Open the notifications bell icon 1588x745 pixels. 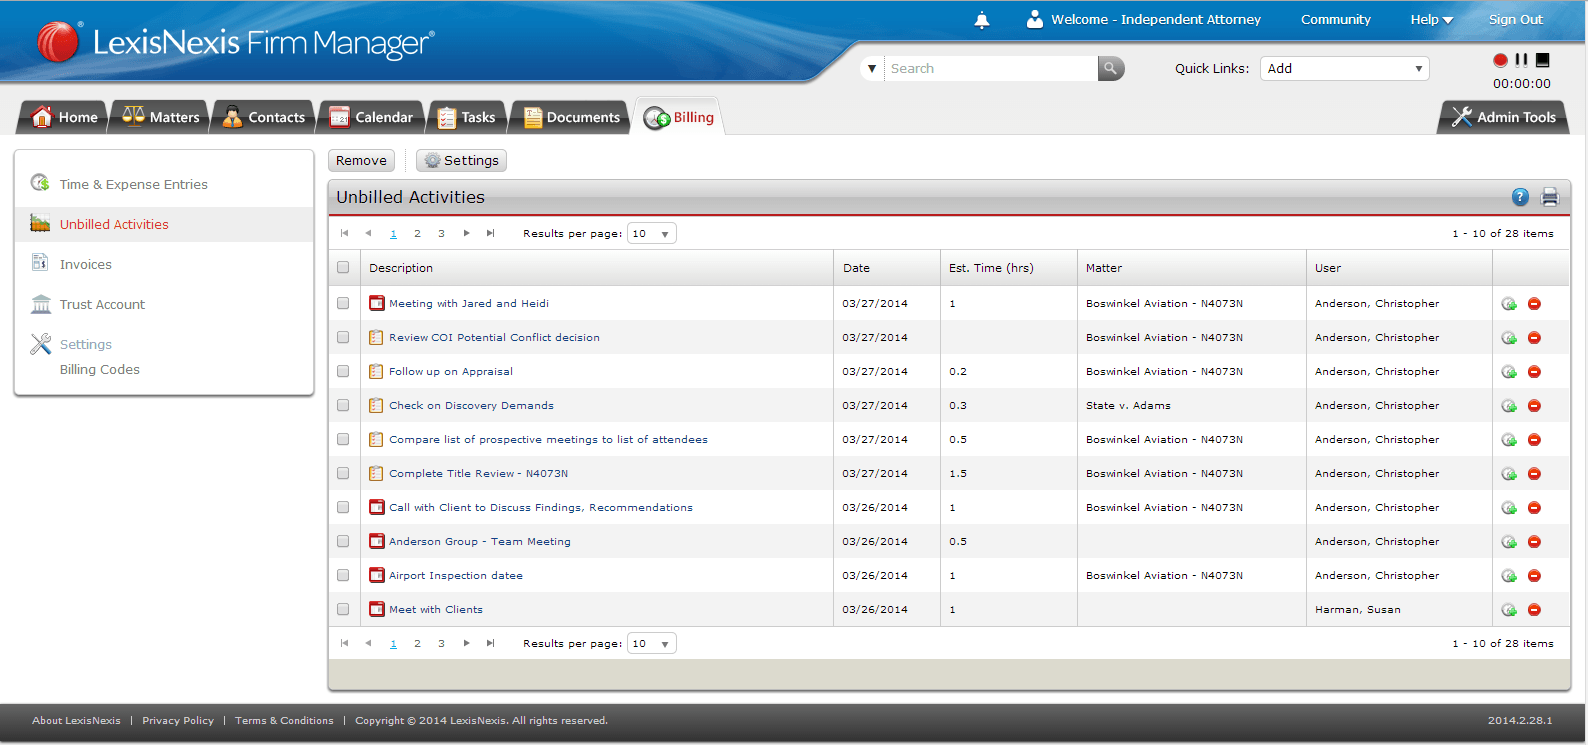(x=982, y=20)
